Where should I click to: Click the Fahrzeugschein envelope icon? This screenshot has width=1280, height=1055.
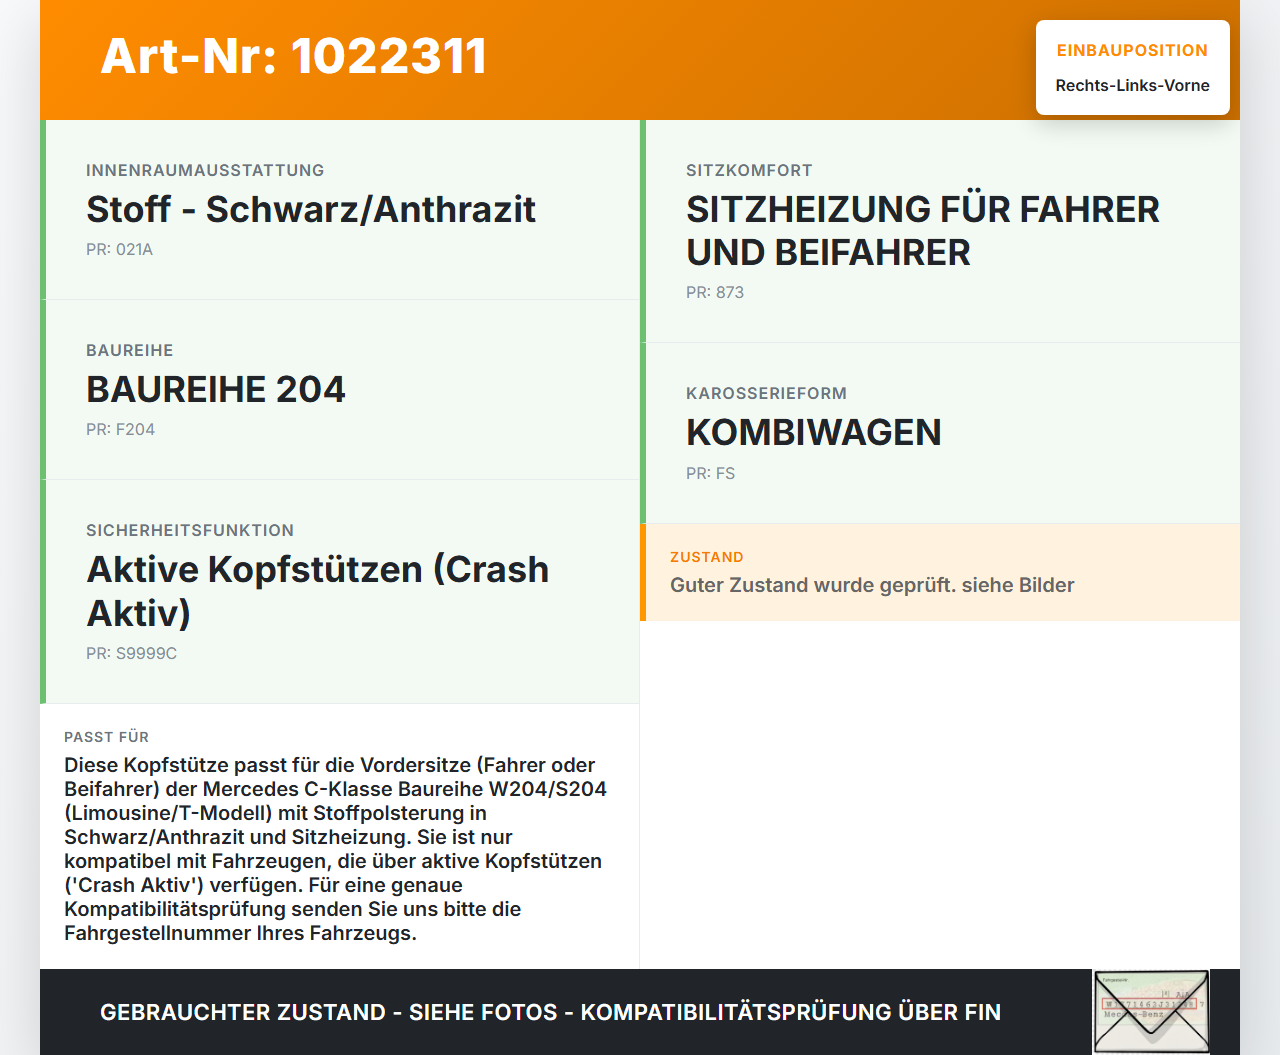(1151, 1011)
